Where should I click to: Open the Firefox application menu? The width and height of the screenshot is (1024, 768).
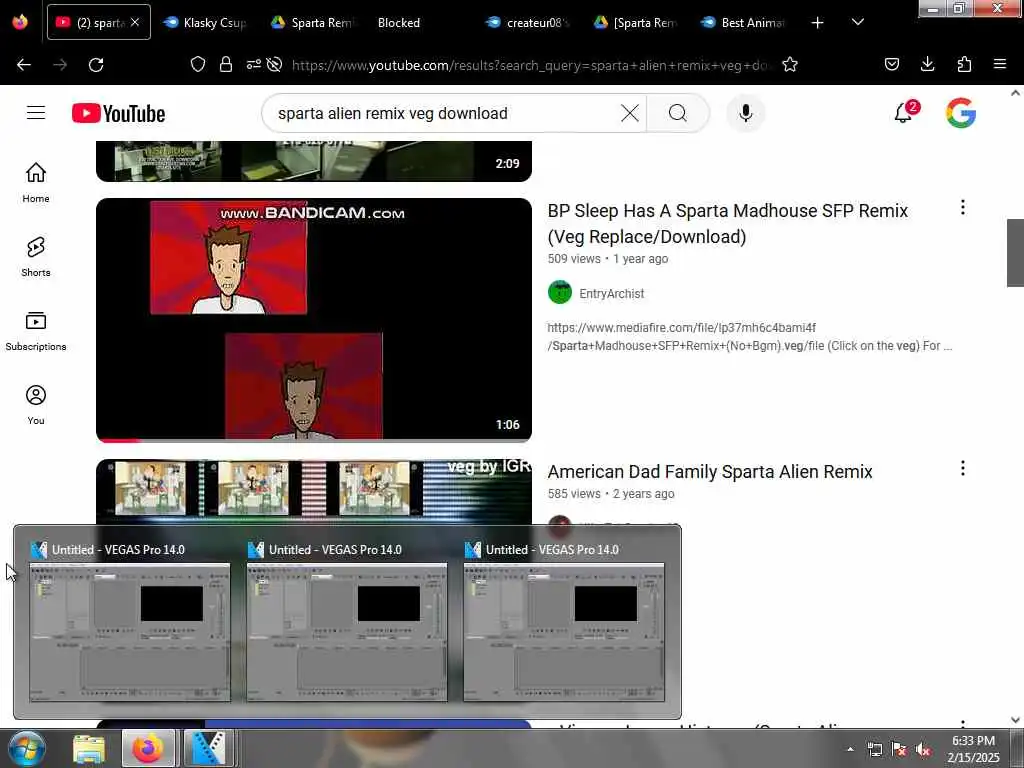pos(1000,65)
